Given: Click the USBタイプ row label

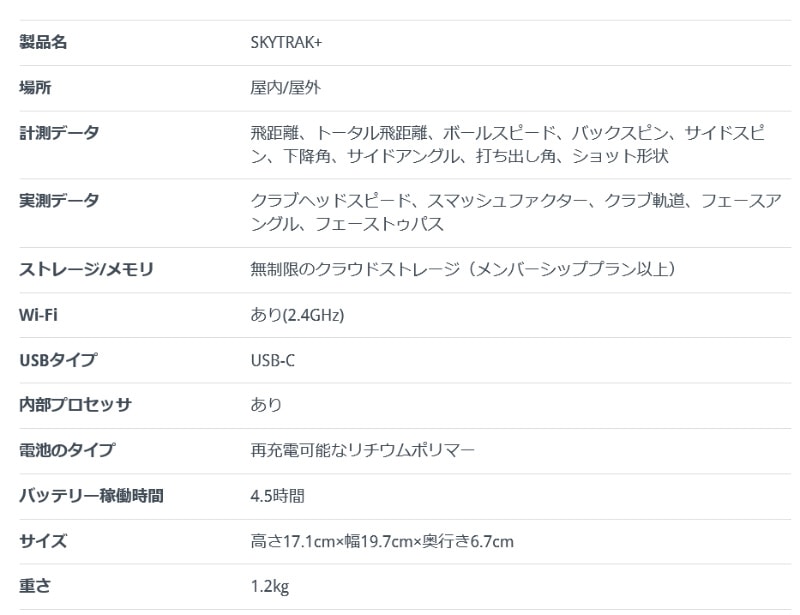Looking at the screenshot, I should 58,360.
